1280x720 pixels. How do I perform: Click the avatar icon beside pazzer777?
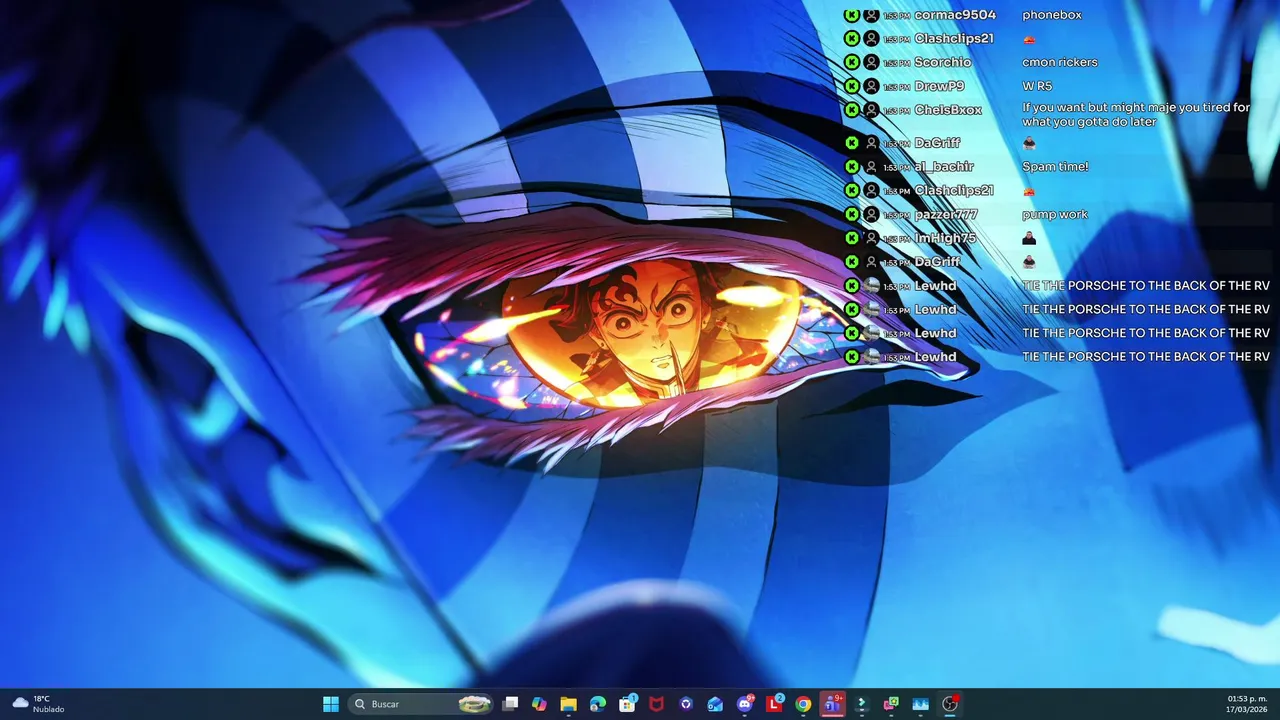click(871, 214)
